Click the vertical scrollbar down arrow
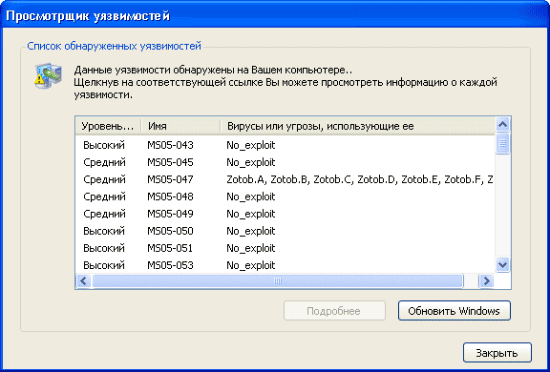 point(503,264)
